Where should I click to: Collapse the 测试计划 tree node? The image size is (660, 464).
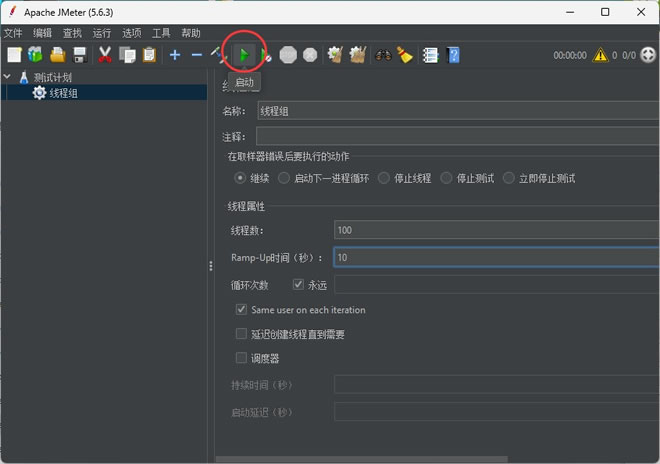pyautogui.click(x=7, y=77)
